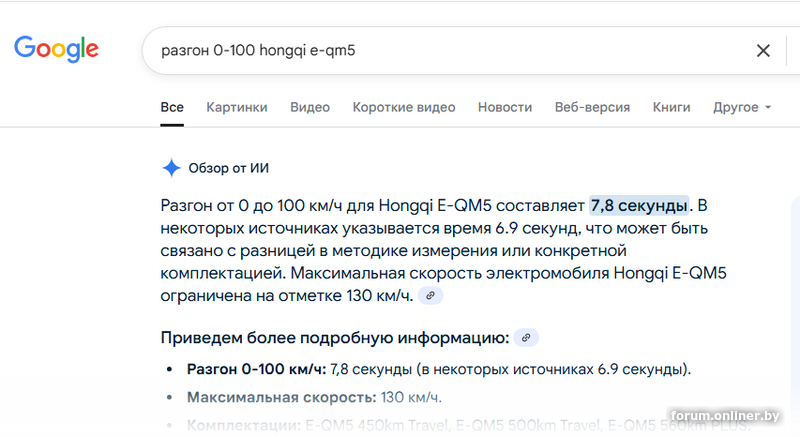Screen dimensions: 800x437
Task: Click the blue AI overview sparkle icon
Action: point(171,168)
